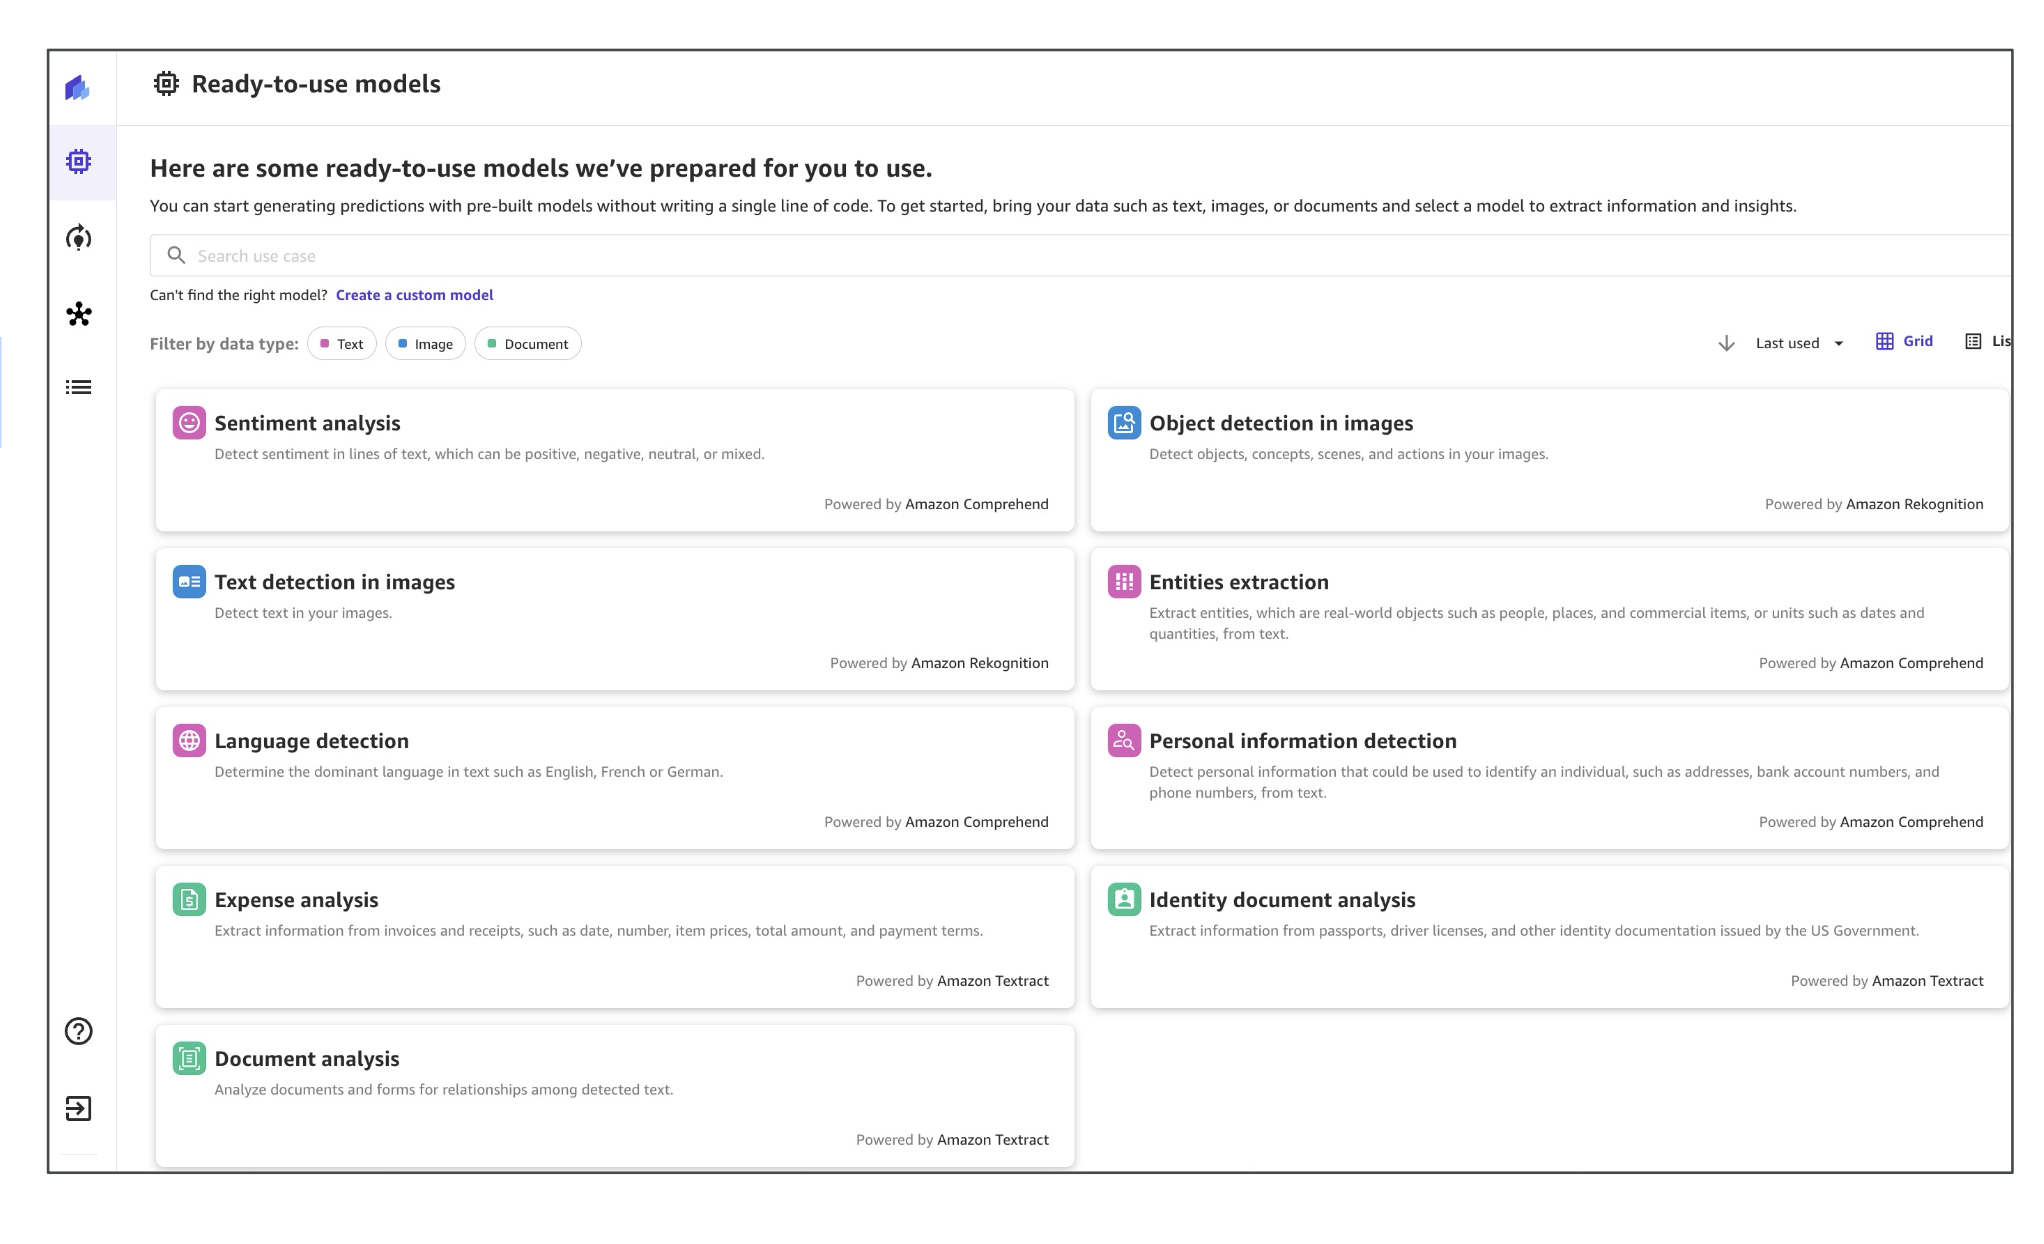Click the Sentiment analysis smiley icon
The height and width of the screenshot is (1244, 2044).
(189, 423)
